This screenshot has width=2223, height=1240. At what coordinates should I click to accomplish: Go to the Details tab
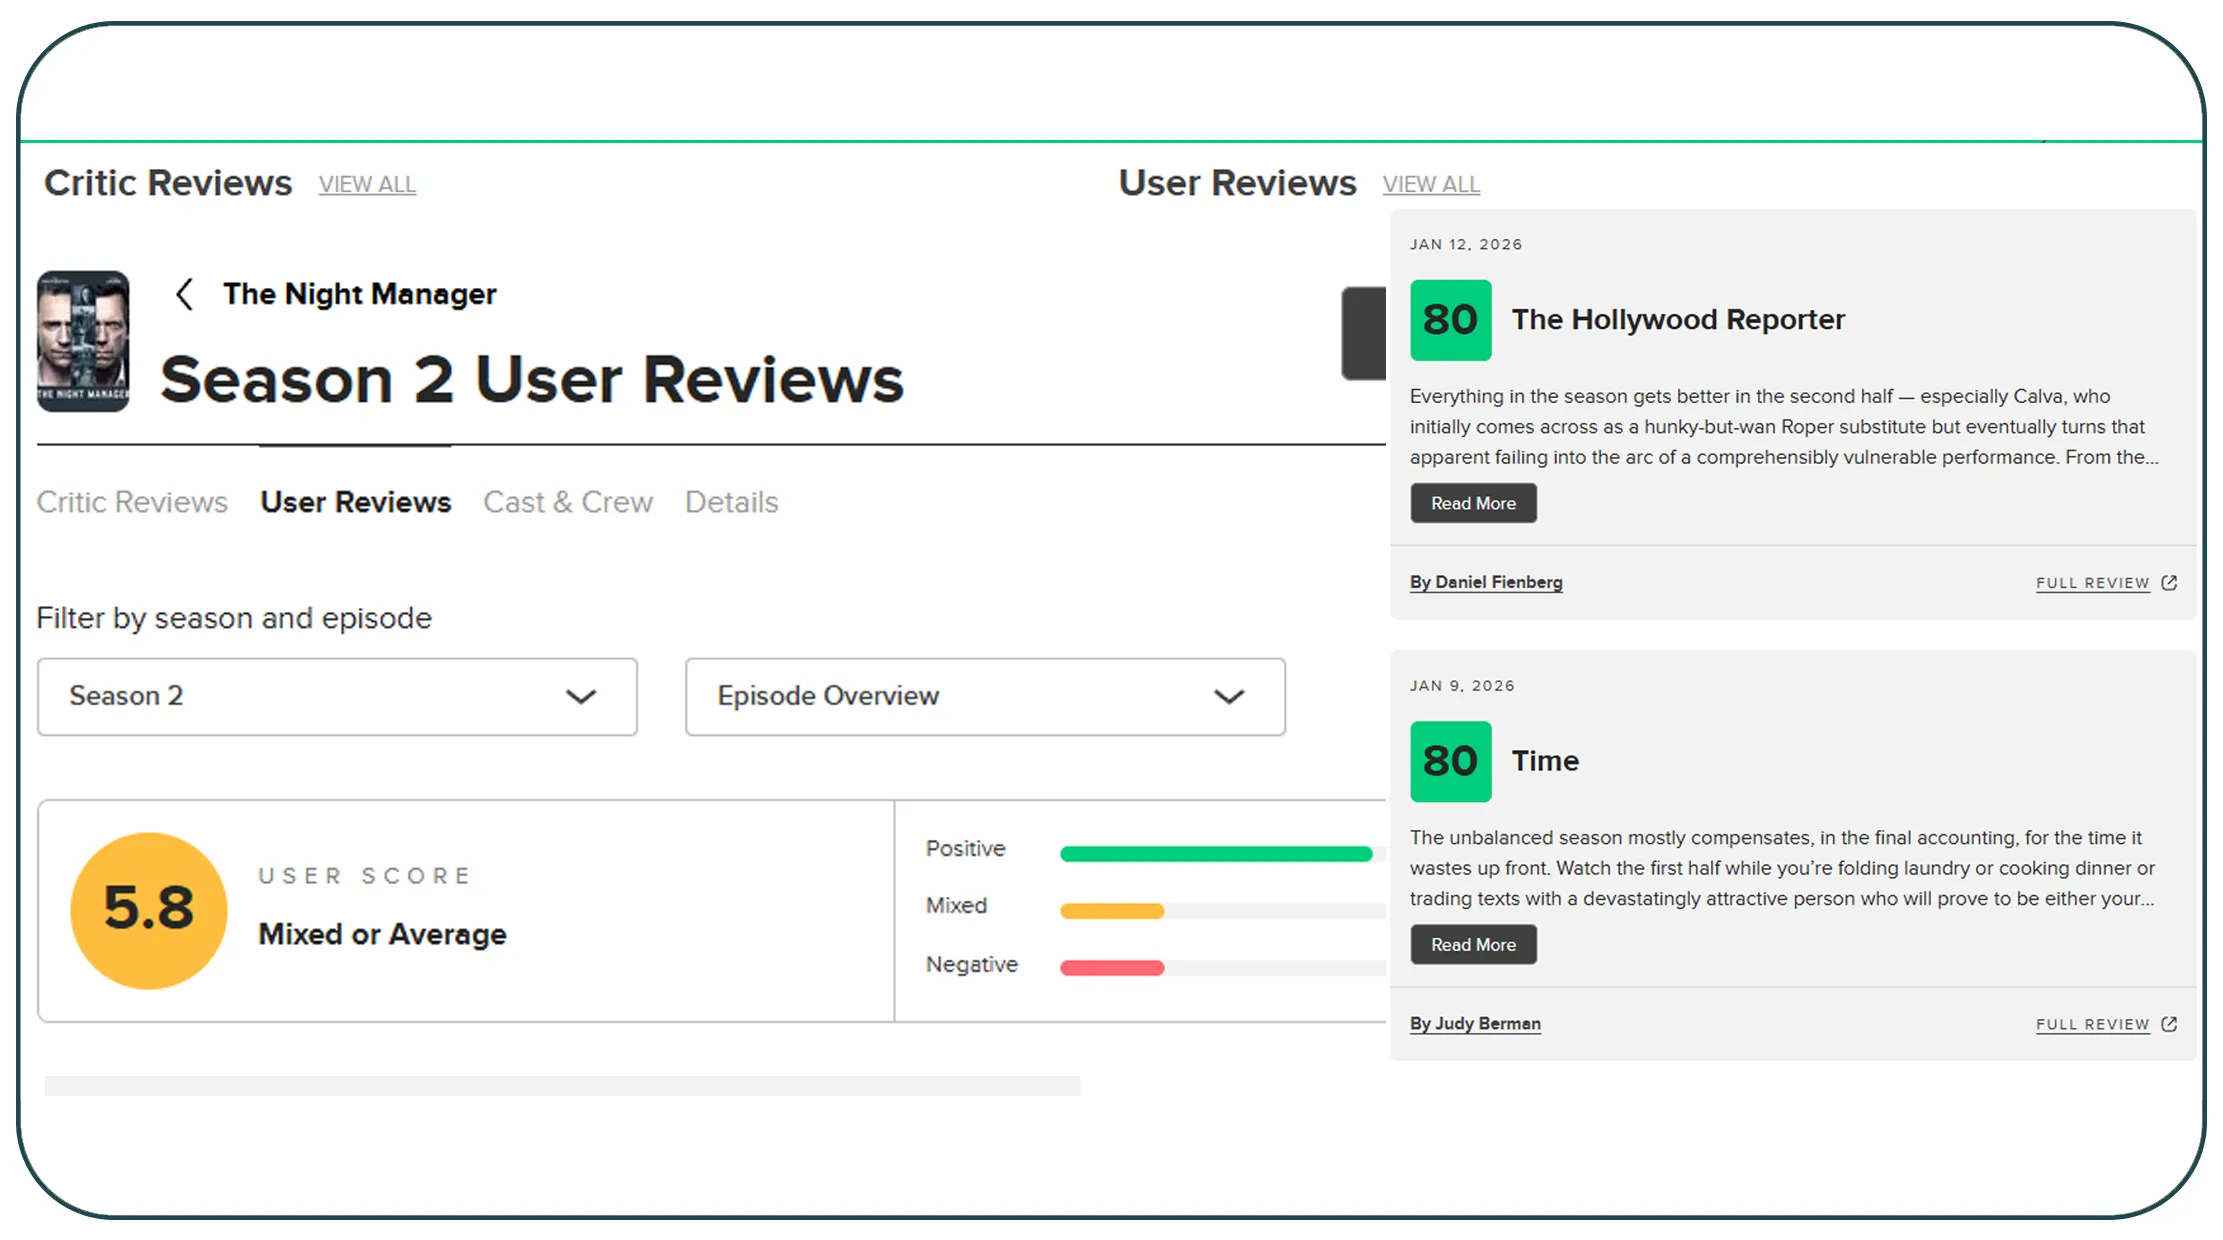pos(731,502)
